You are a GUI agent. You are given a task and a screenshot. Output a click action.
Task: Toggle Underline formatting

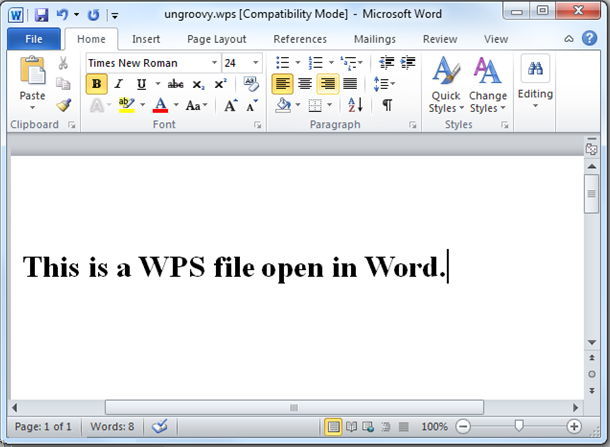(142, 84)
